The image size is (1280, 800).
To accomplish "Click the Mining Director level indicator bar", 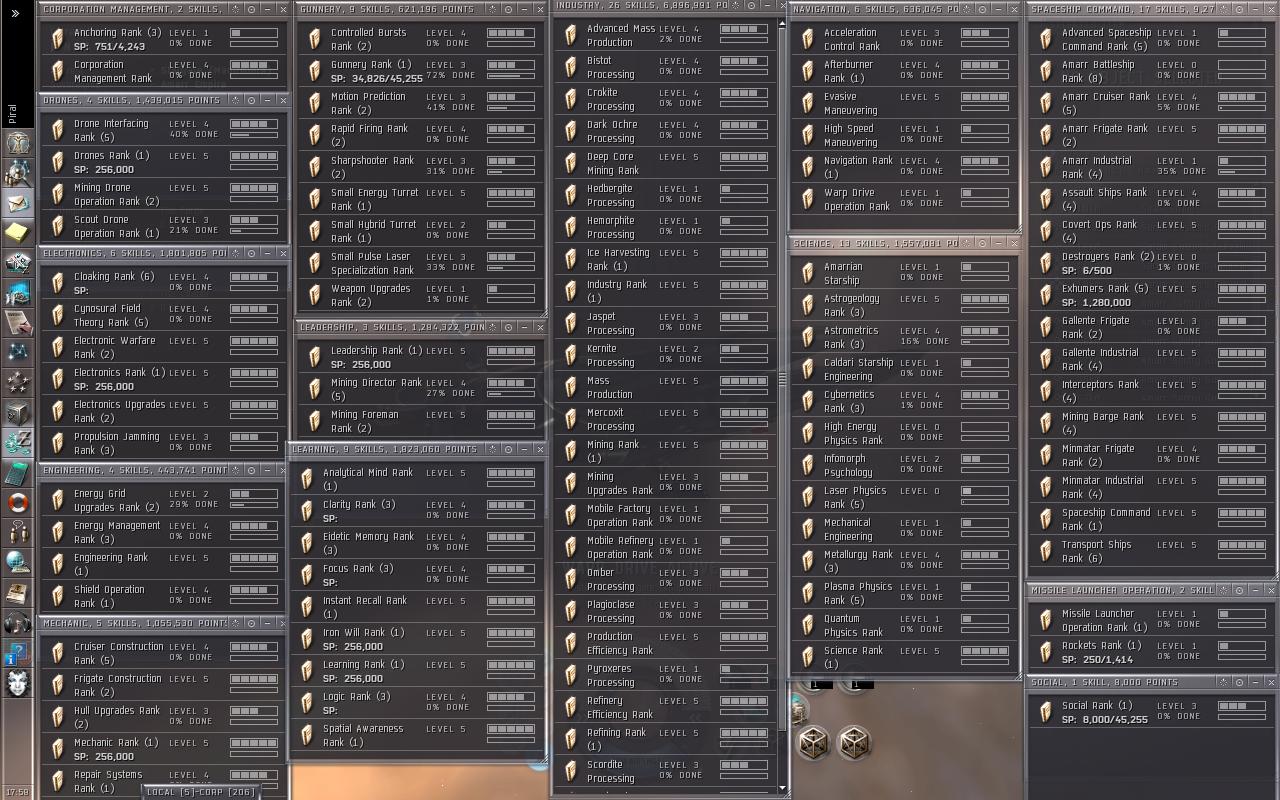I will (511, 383).
